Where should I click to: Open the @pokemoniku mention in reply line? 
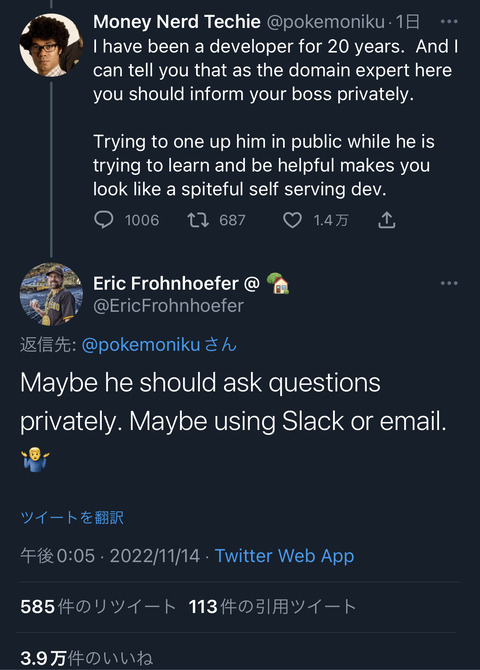pos(141,344)
